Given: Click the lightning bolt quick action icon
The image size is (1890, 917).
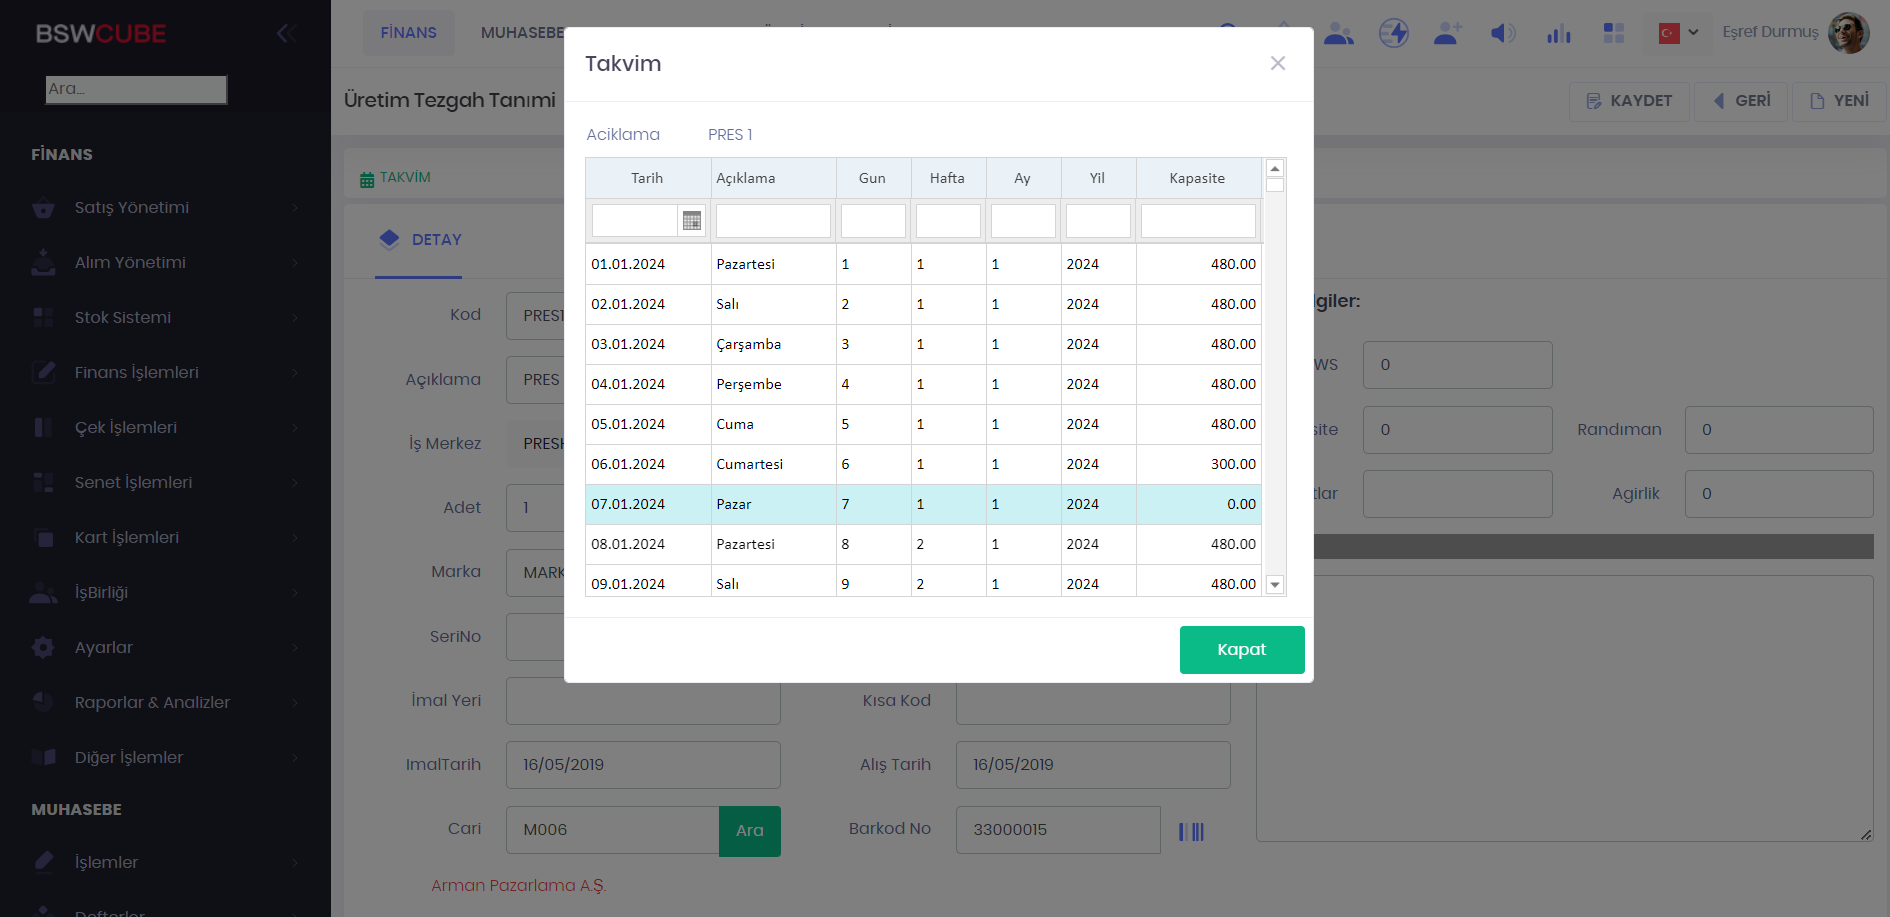Looking at the screenshot, I should coord(1393,34).
